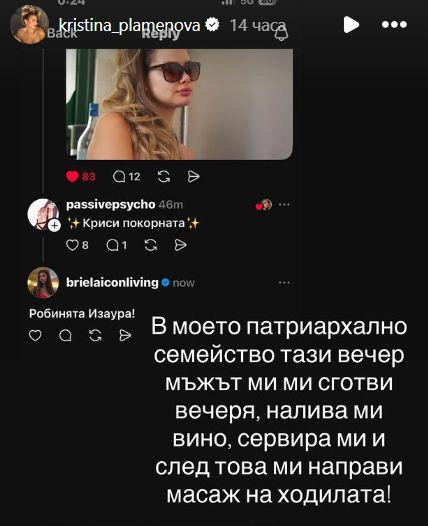Play the story with the play button

351,25
